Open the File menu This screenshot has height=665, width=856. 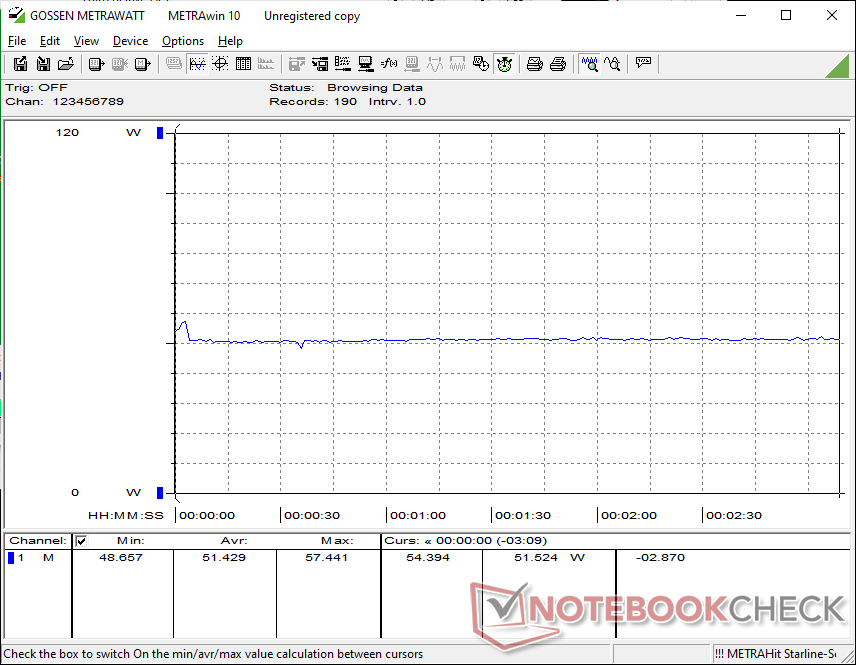tap(17, 41)
